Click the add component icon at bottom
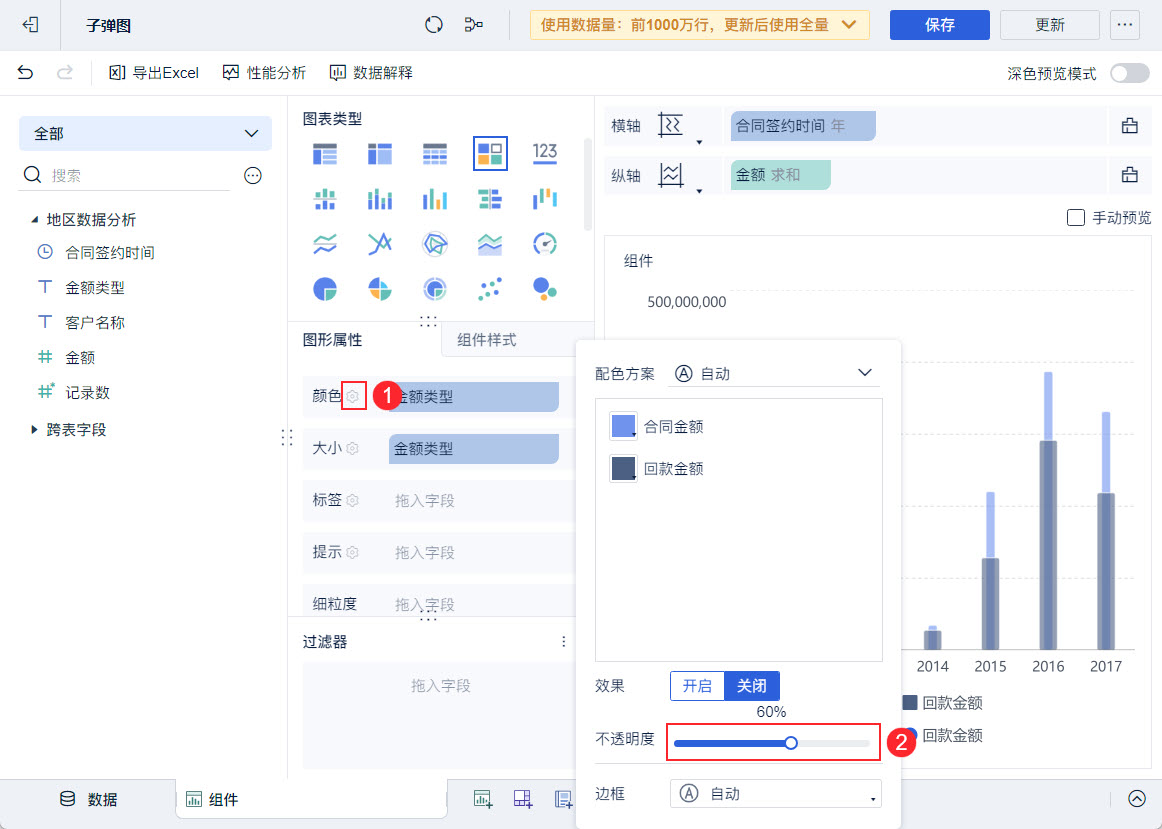This screenshot has width=1162, height=829. coord(483,799)
